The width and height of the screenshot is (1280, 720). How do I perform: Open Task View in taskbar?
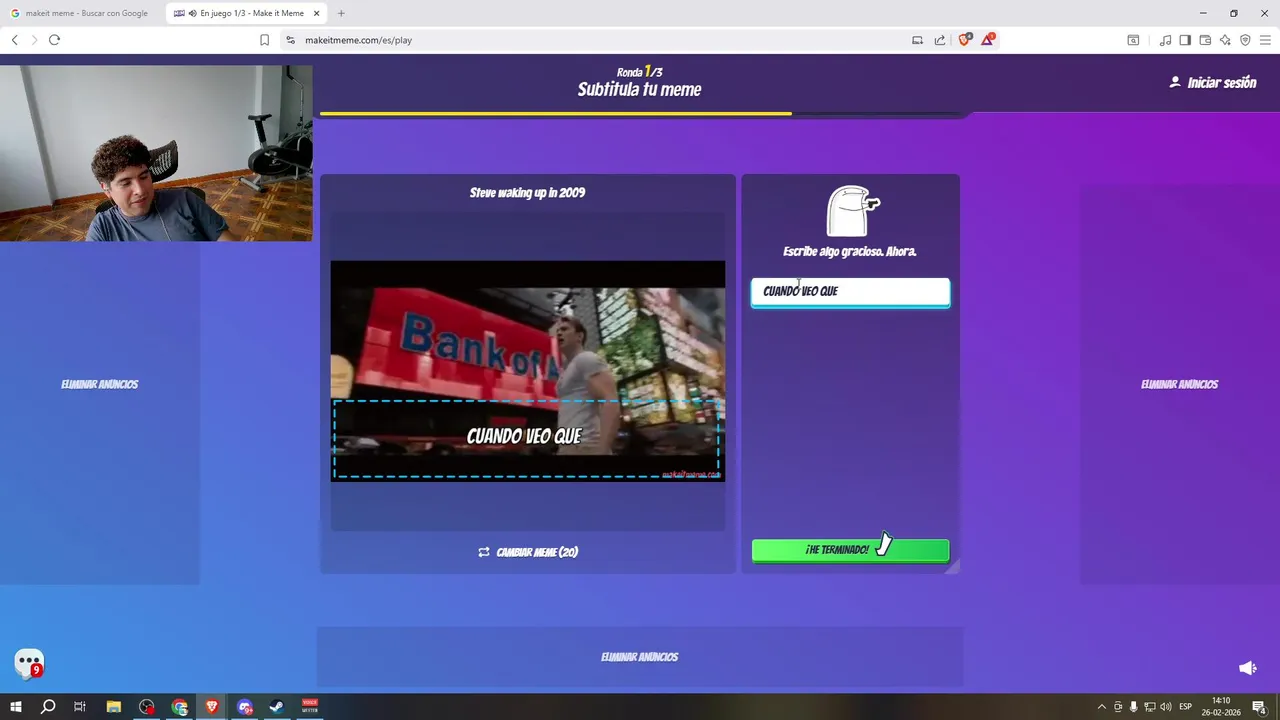pyautogui.click(x=80, y=707)
